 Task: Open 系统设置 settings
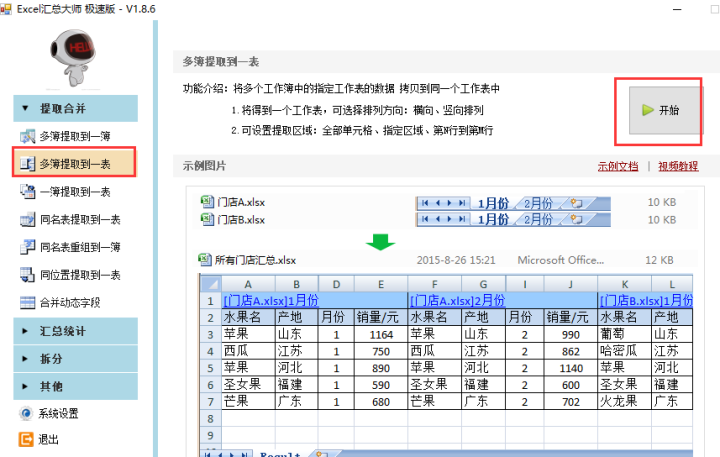pyautogui.click(x=49, y=413)
